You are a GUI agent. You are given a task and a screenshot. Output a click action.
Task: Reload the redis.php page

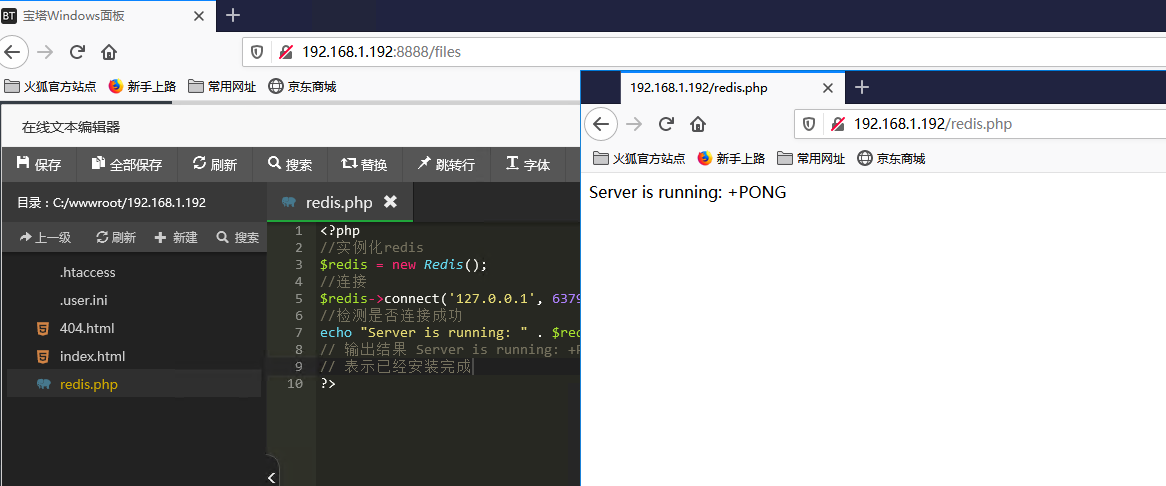coord(666,124)
